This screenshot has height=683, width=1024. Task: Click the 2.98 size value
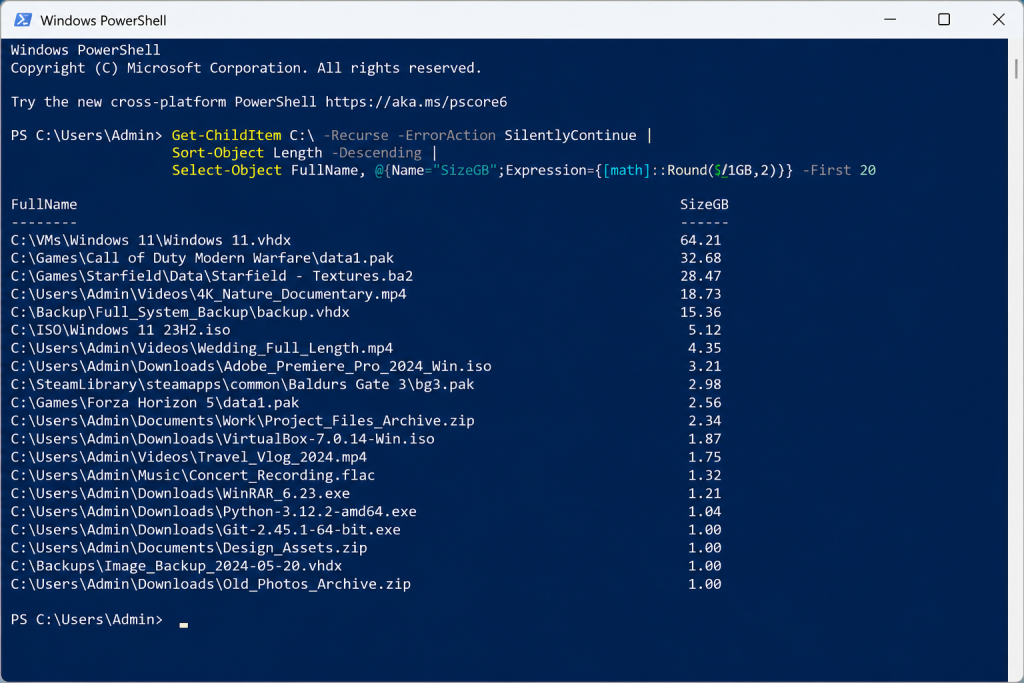point(705,385)
